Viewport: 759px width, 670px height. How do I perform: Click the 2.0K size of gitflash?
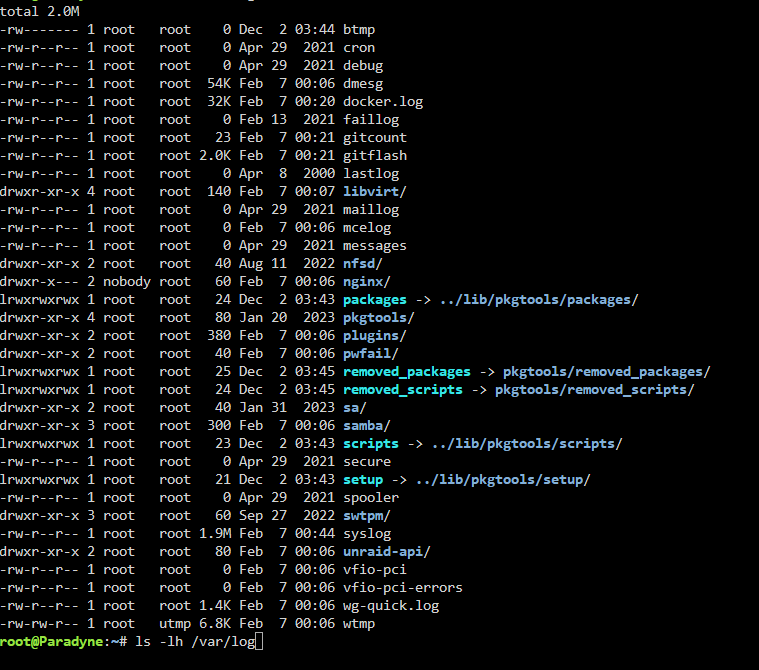click(215, 155)
